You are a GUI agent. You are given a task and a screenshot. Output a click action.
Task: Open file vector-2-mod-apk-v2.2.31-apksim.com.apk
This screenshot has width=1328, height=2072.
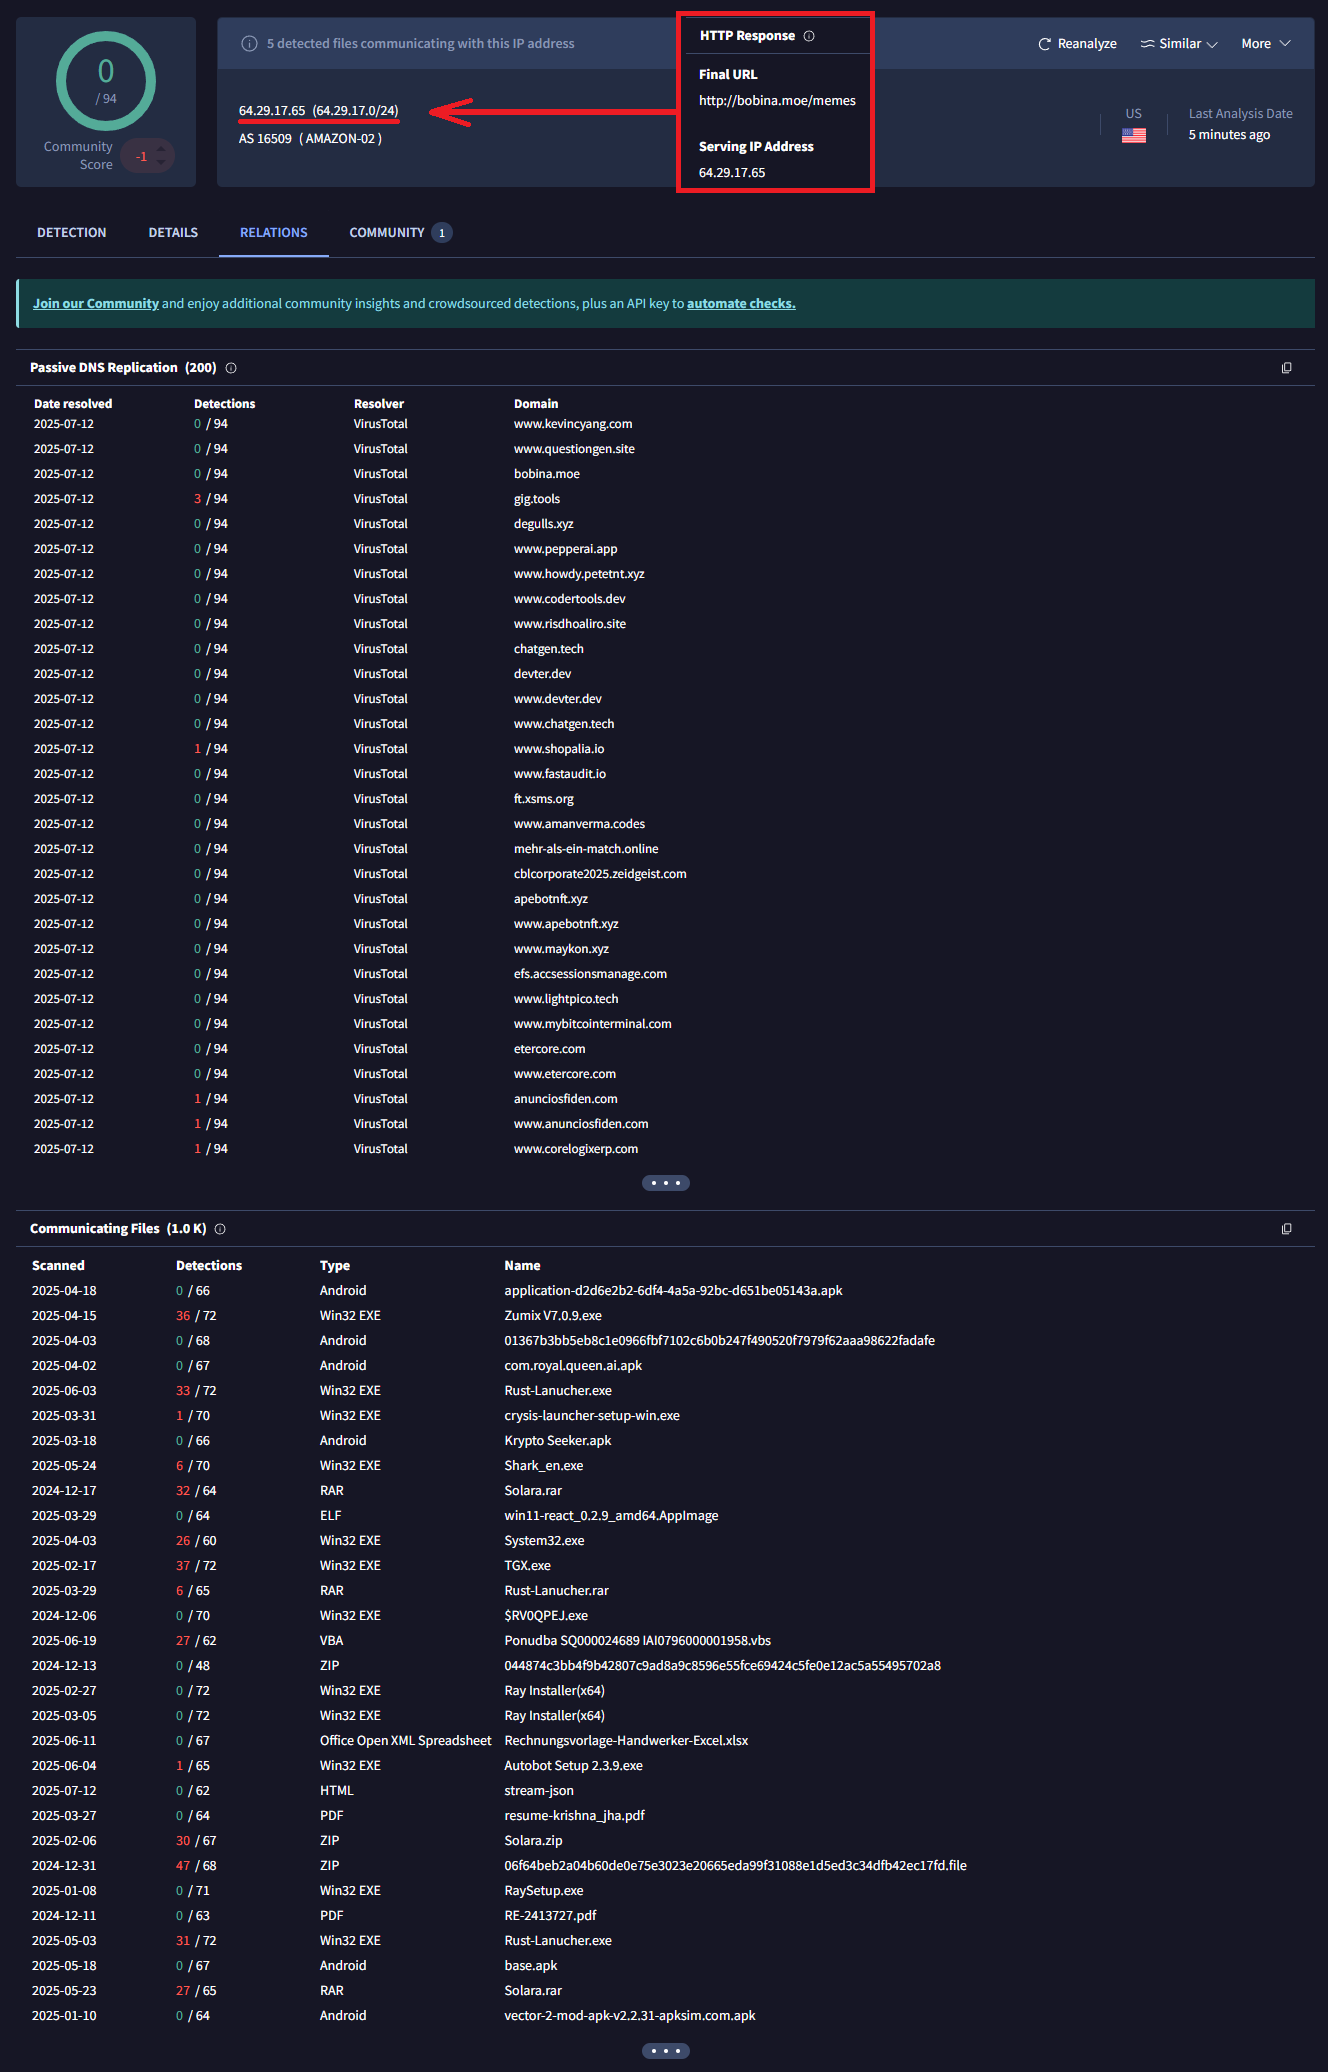coord(630,2016)
